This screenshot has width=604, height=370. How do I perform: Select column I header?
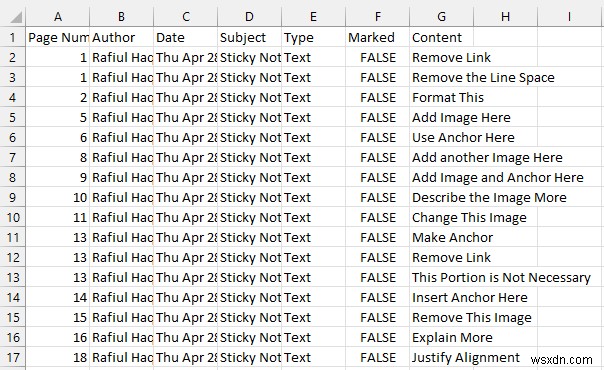coord(570,17)
